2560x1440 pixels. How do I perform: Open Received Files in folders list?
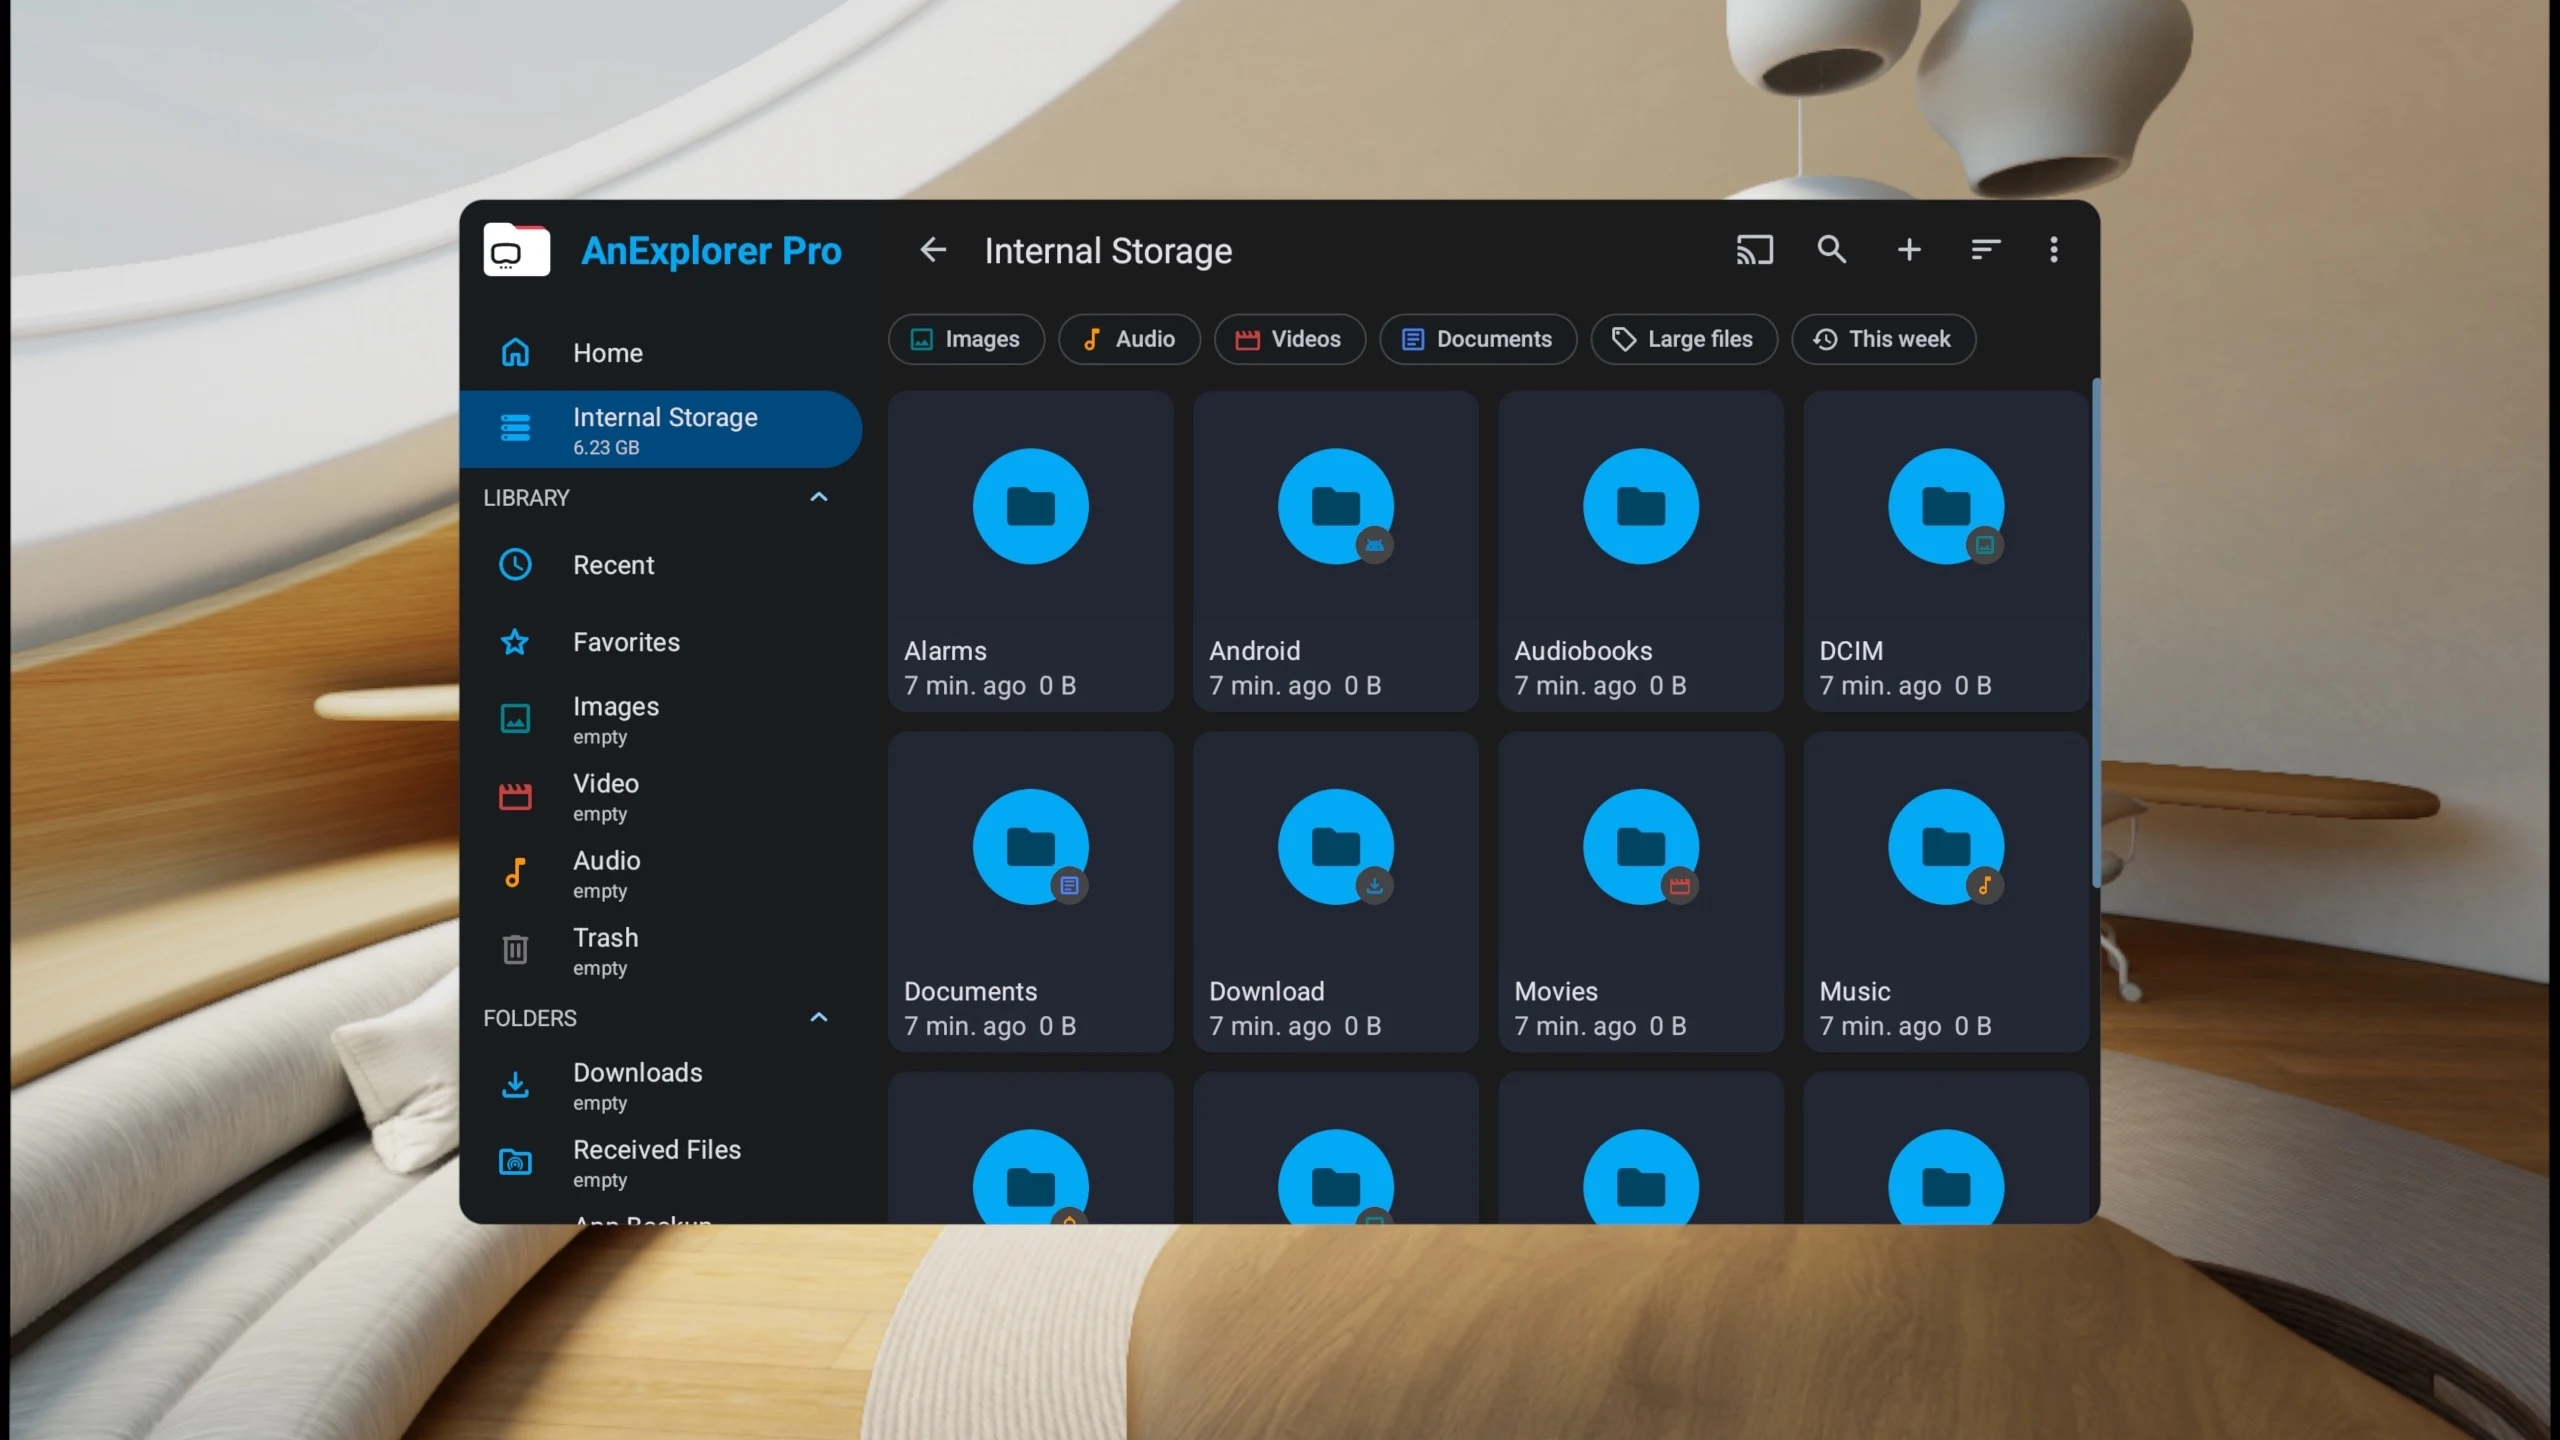click(660, 1162)
